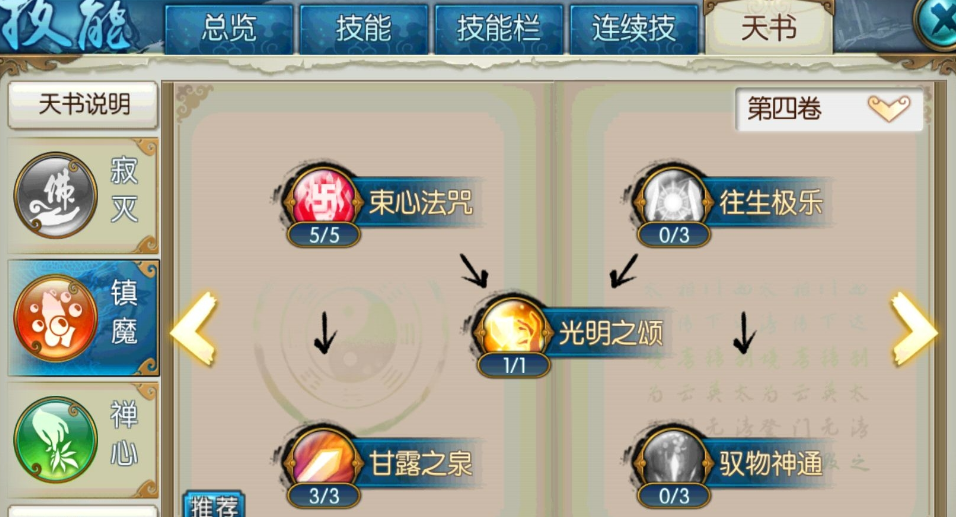
Task: Open the 第四卷 volume dropdown
Action: (829, 109)
